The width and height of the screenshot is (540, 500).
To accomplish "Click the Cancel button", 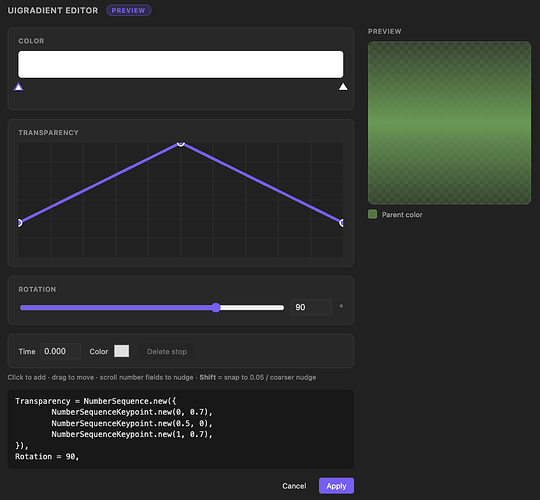I will pos(294,486).
